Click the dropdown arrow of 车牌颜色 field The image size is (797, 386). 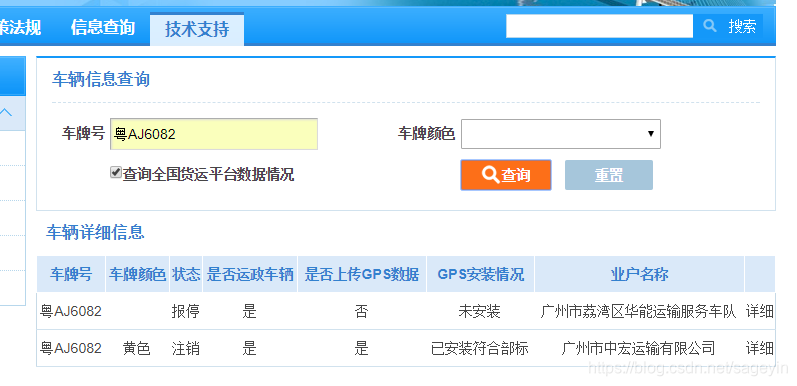pos(651,134)
